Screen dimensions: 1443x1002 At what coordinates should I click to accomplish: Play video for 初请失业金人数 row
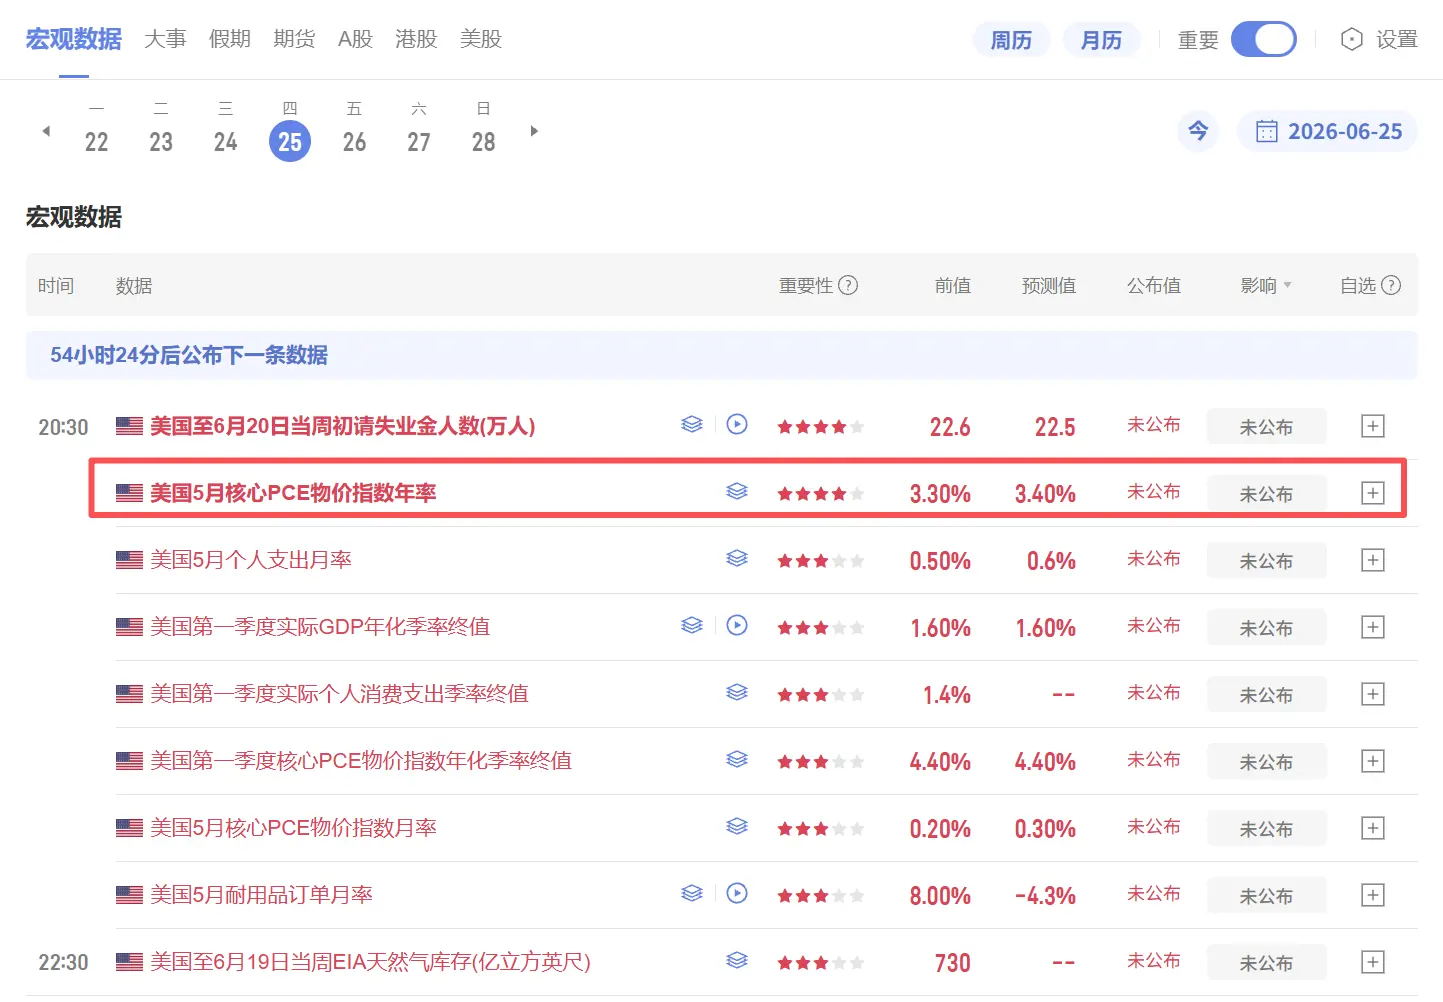coord(737,424)
